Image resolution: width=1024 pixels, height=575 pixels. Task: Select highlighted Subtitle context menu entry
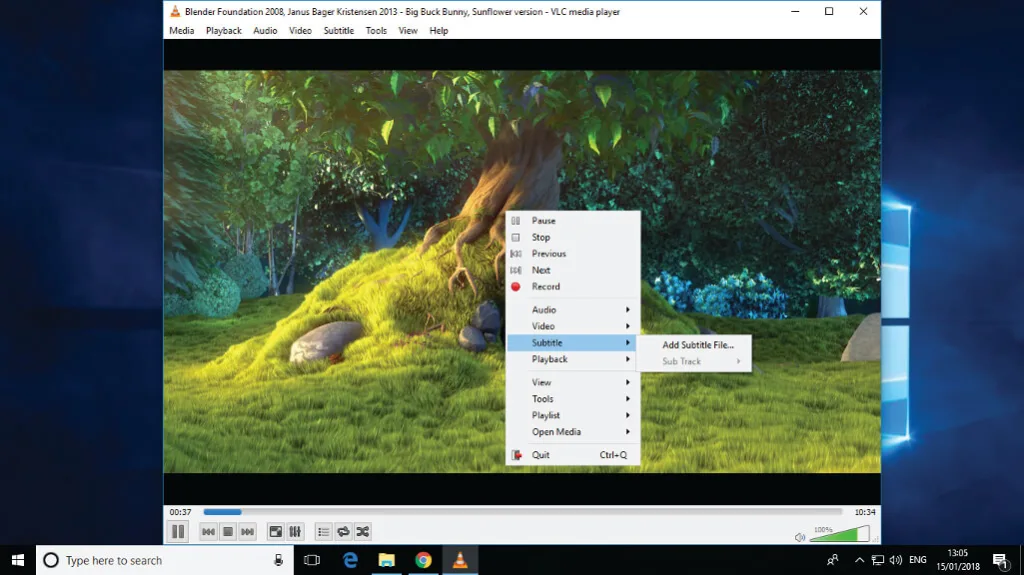(x=573, y=342)
